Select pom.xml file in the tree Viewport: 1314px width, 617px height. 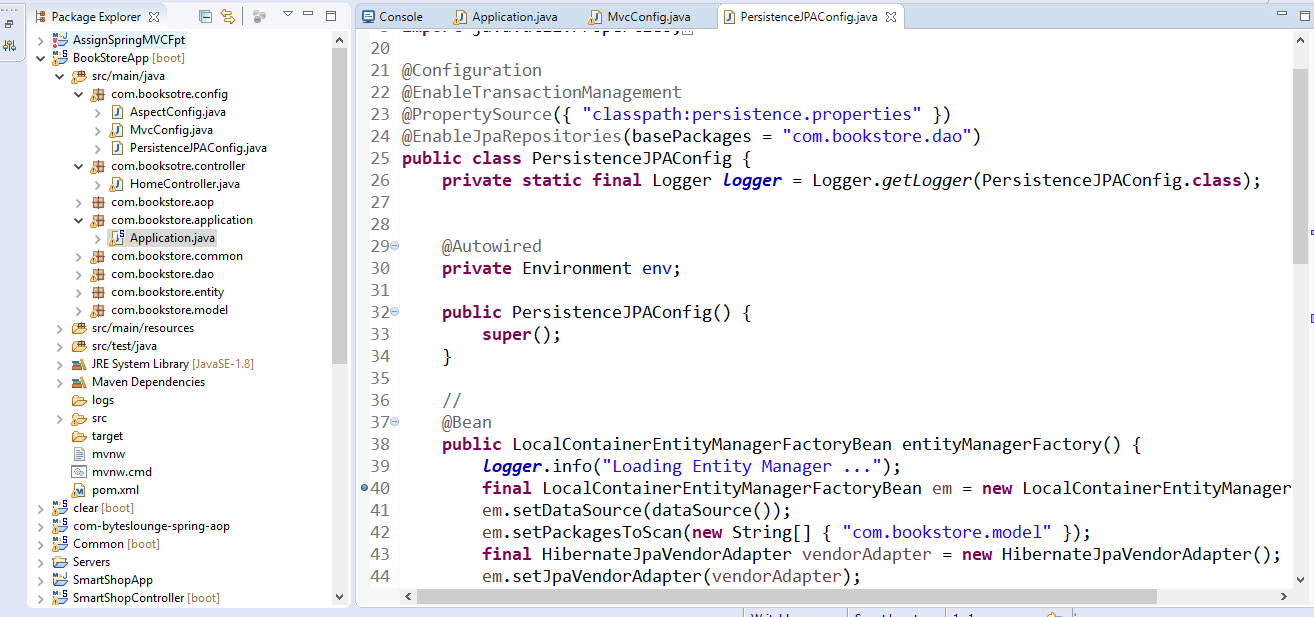[x=115, y=490]
